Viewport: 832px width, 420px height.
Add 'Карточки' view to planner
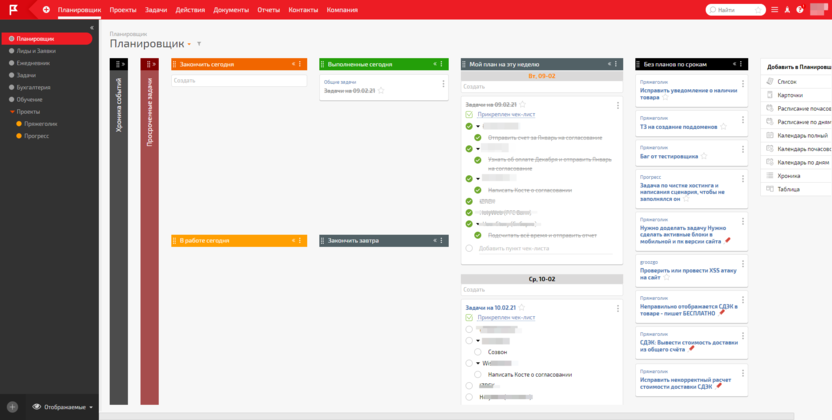(789, 95)
